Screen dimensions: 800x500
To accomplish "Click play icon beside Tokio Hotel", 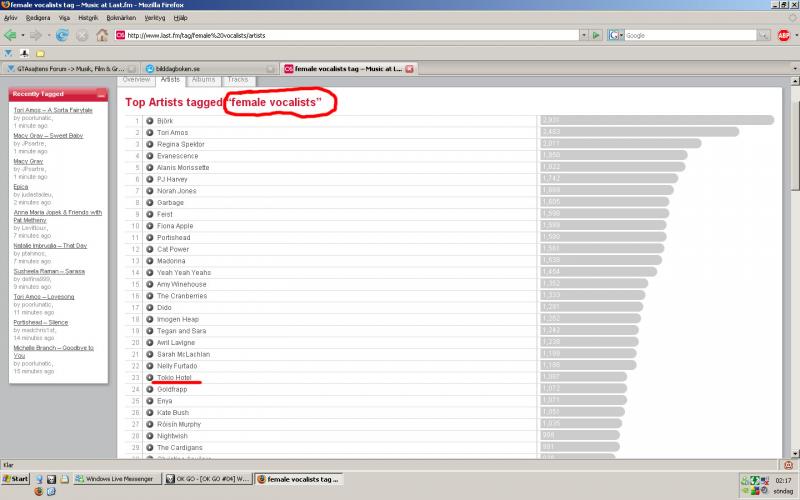I will coord(149,377).
